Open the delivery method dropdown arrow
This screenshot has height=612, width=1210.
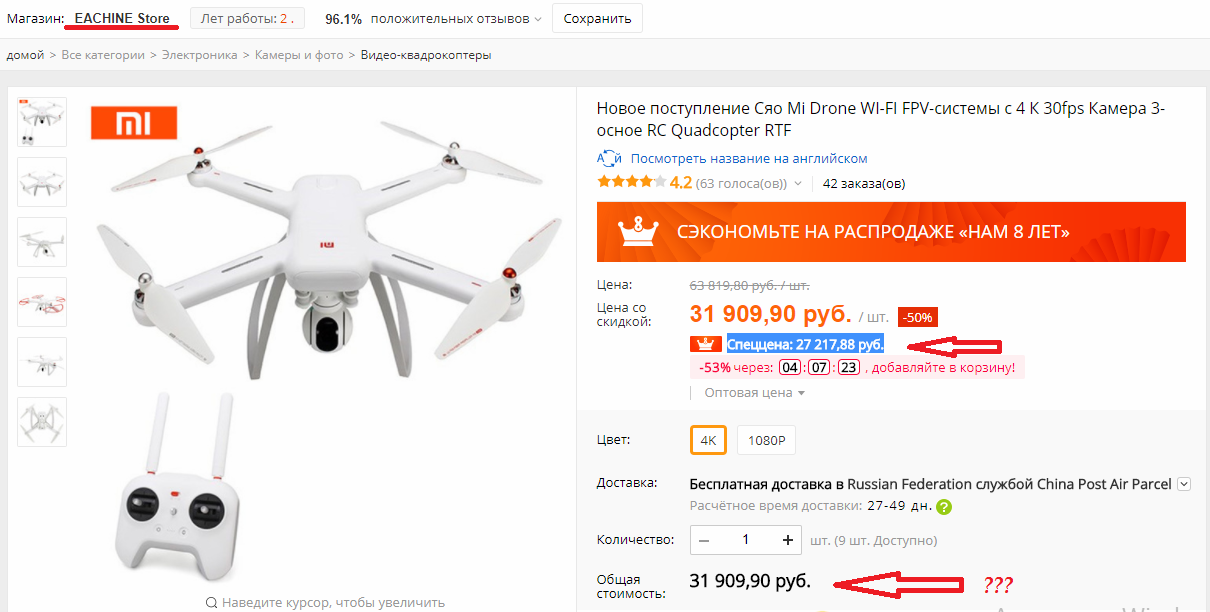tap(1184, 484)
